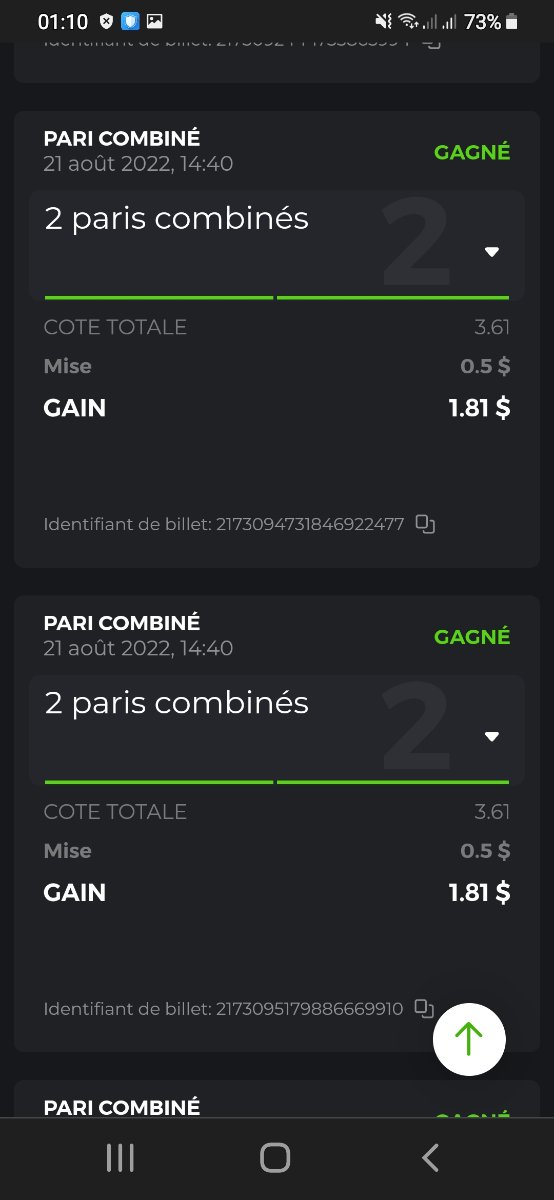The height and width of the screenshot is (1200, 554).
Task: Copy ticket ID ending in 922477
Action: tap(425, 524)
